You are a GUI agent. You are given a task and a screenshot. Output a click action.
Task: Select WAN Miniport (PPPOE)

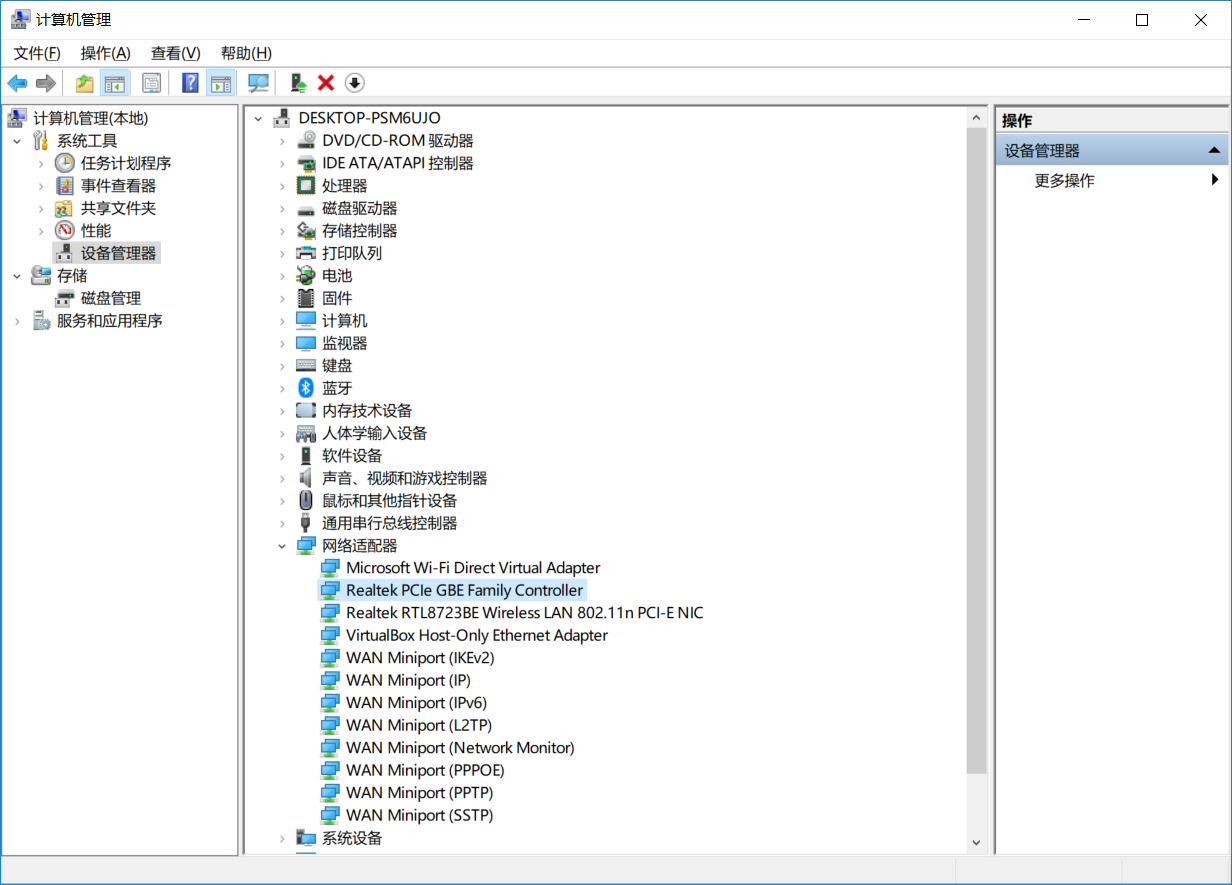(x=425, y=770)
